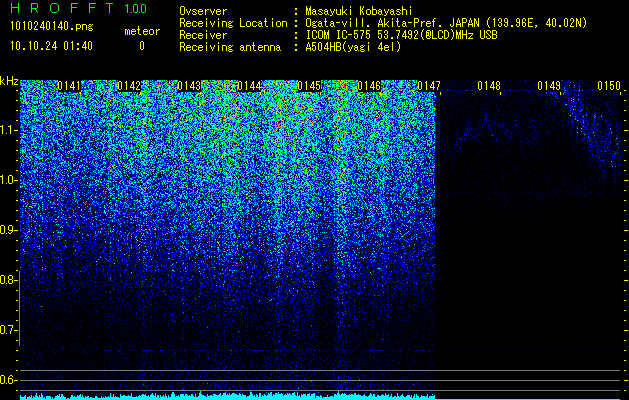Click the Ovserver field label
629x400 pixels.
[x=203, y=11]
